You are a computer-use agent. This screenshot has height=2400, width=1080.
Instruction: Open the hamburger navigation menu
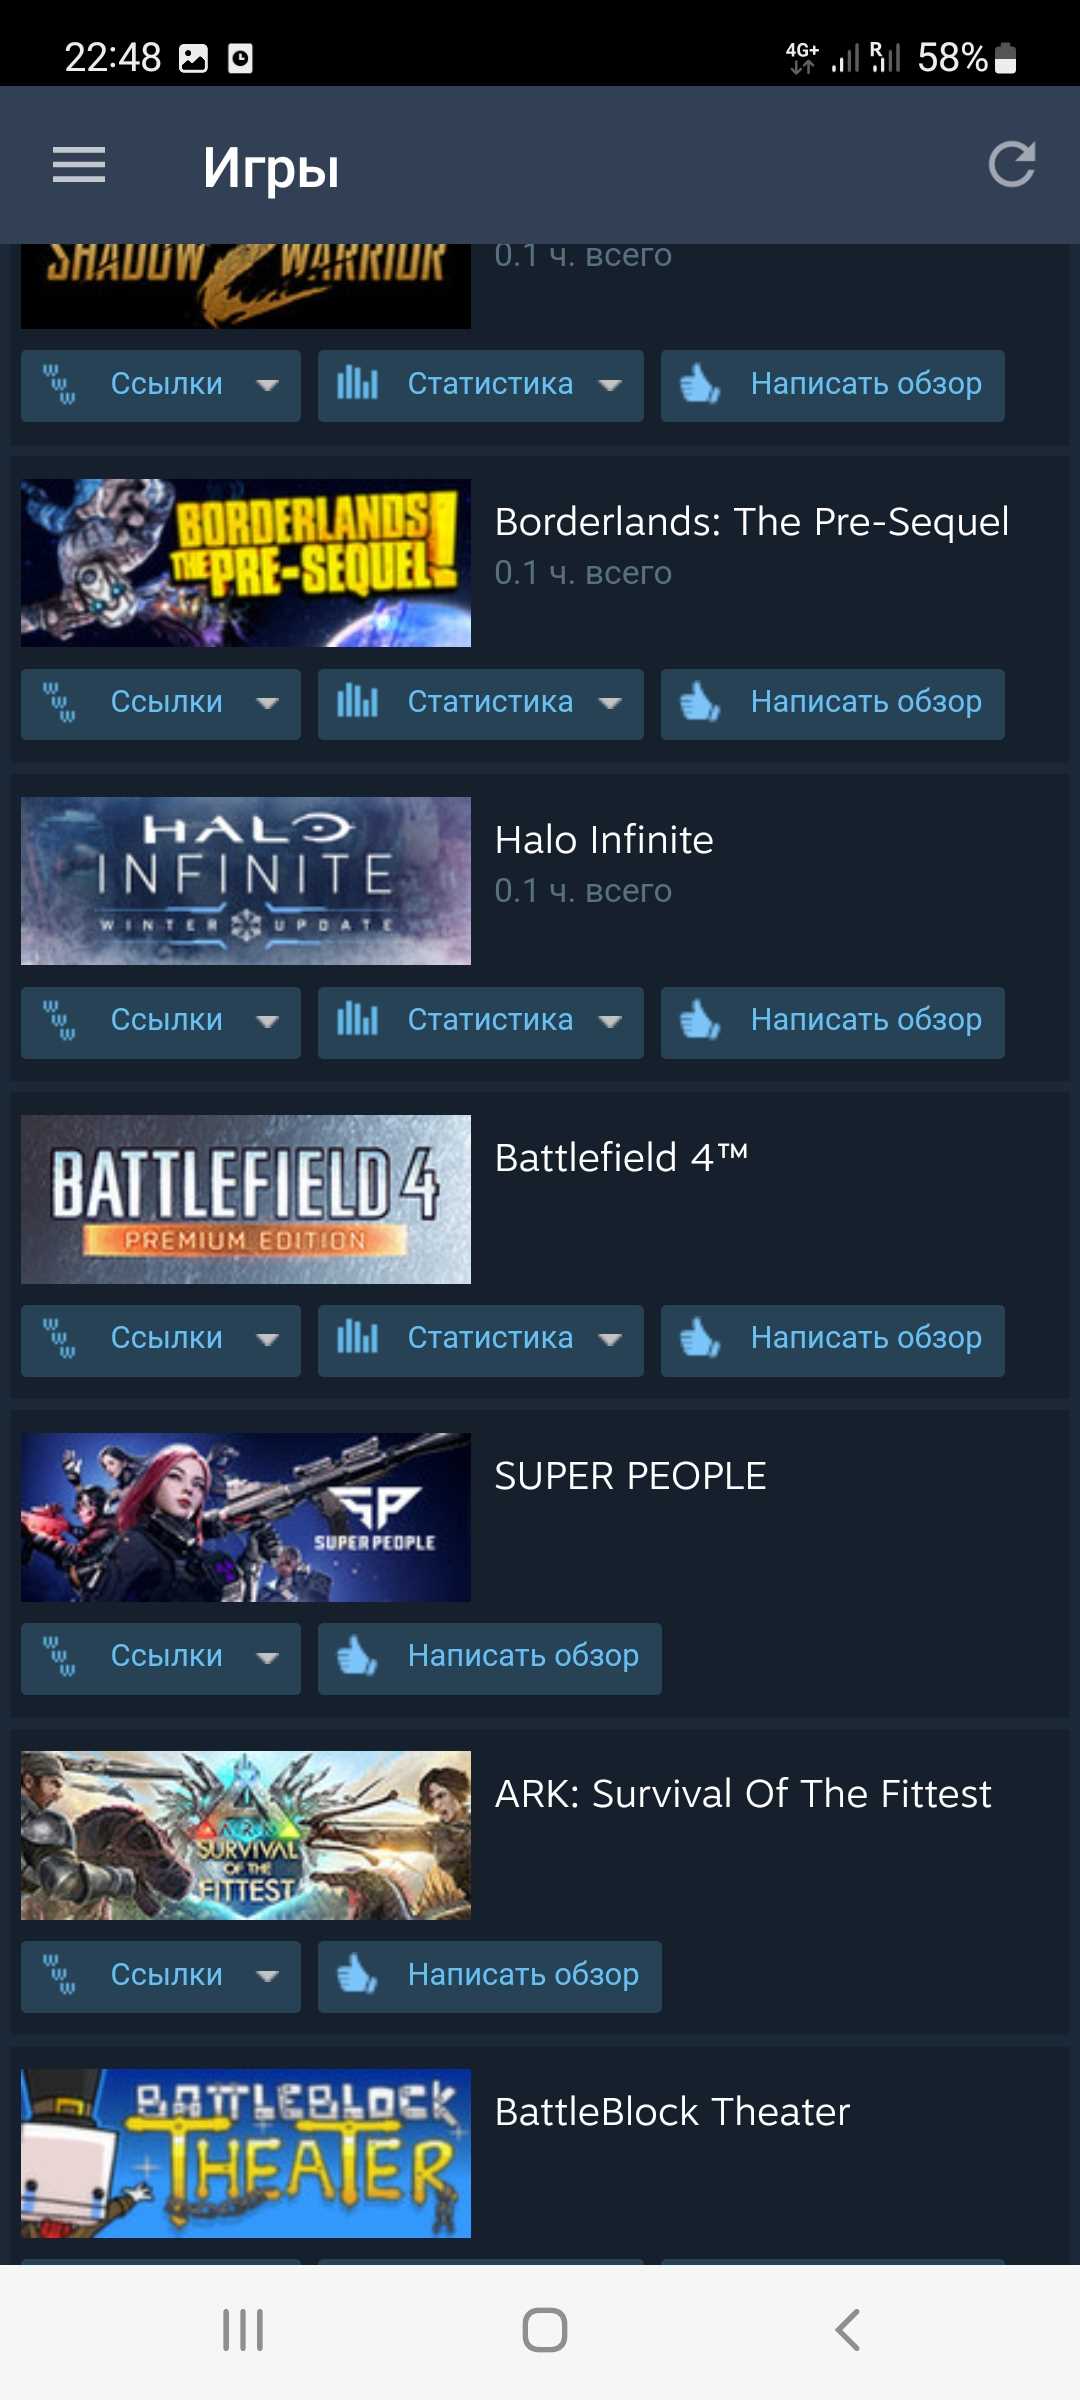[79, 165]
